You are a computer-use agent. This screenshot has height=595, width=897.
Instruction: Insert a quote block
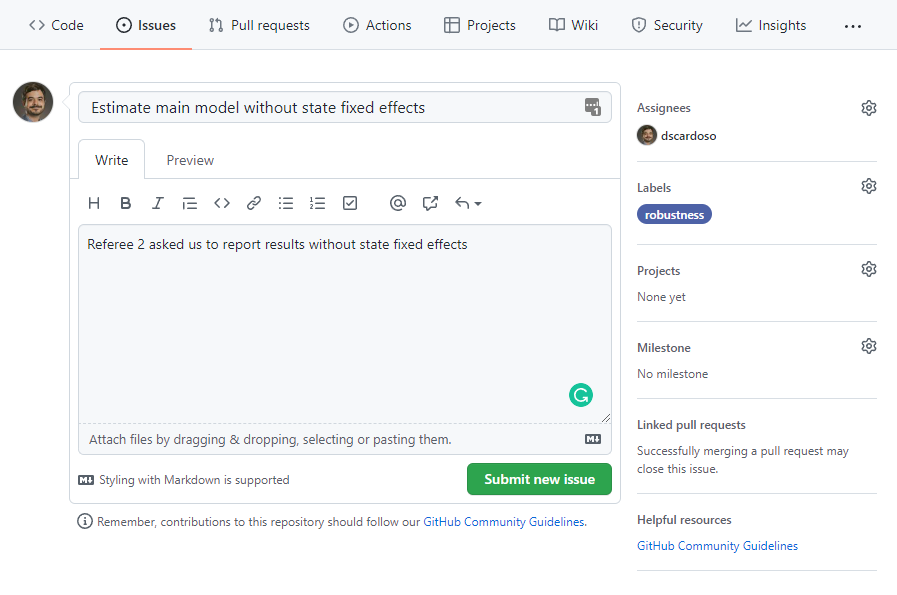click(x=189, y=203)
